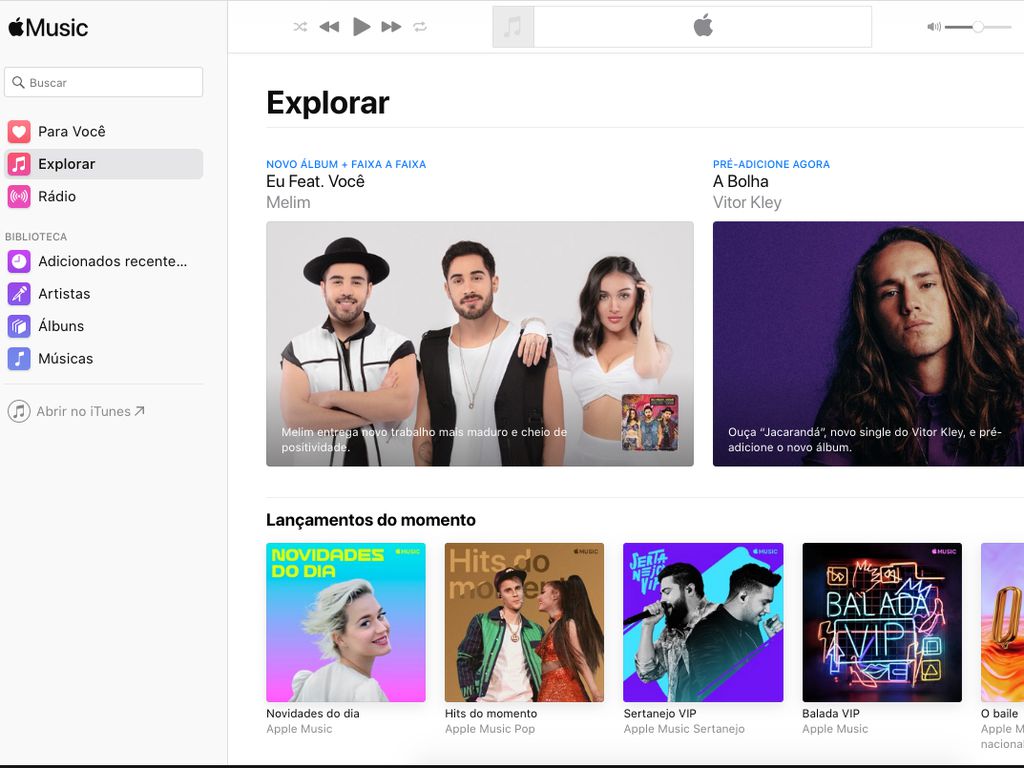Adjust the volume slider
Image resolution: width=1024 pixels, height=768 pixels.
(978, 27)
